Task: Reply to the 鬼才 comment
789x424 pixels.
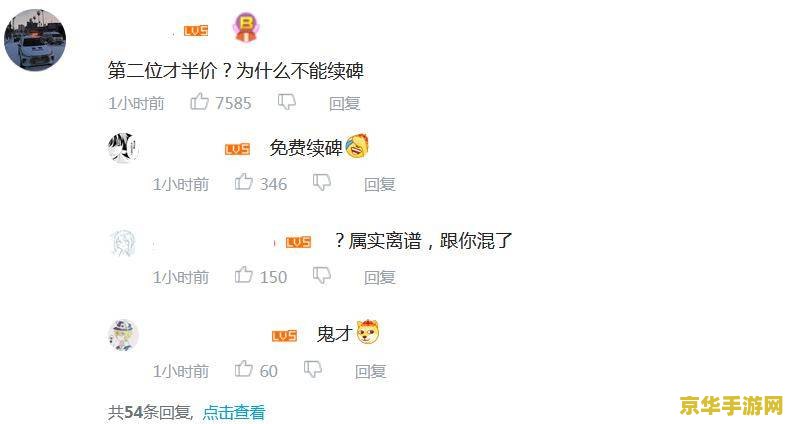Action: [371, 371]
